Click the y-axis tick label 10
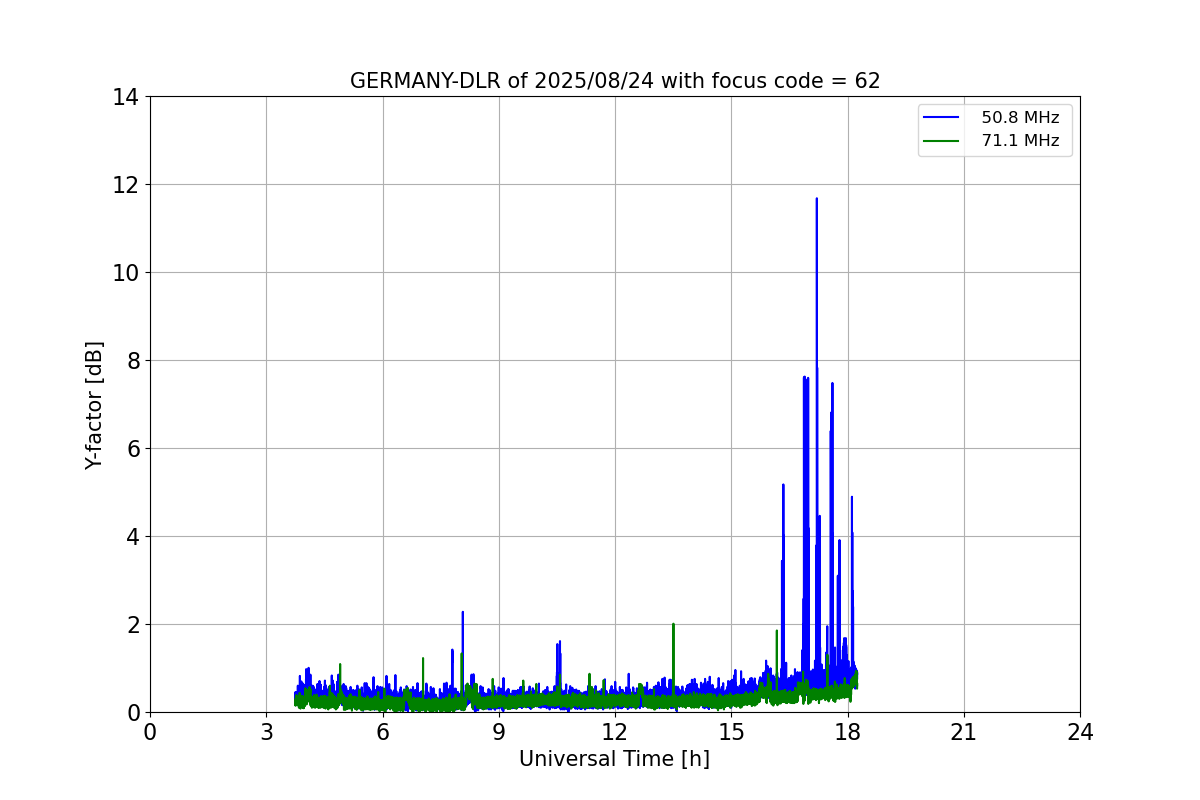The width and height of the screenshot is (1200, 800). point(125,273)
